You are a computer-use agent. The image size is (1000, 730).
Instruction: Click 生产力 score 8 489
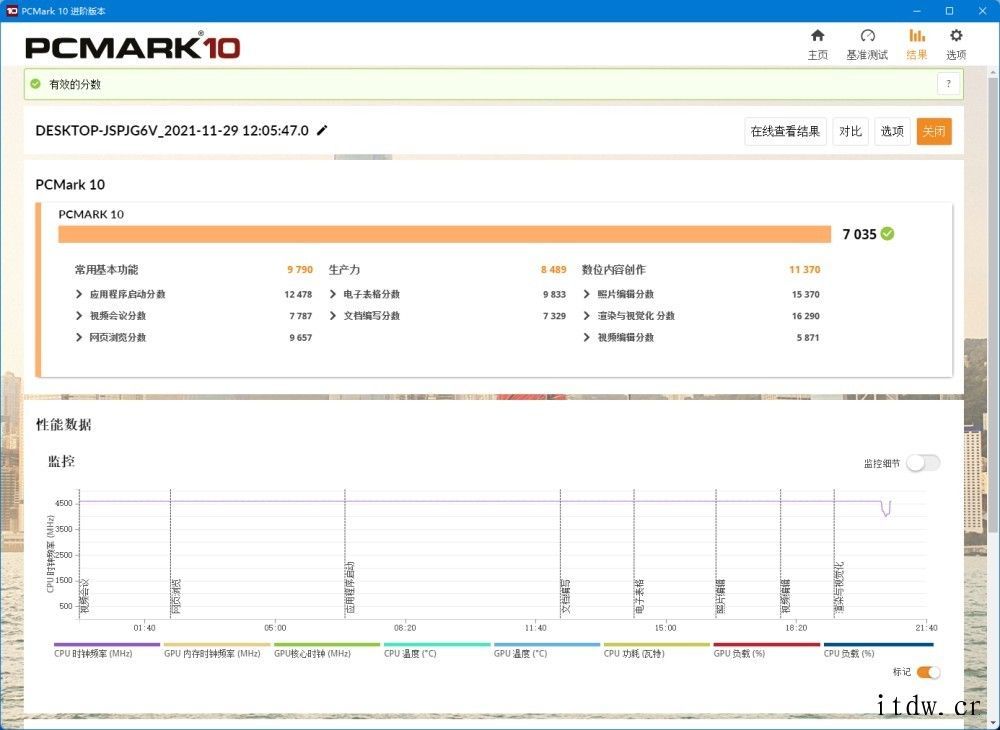554,270
